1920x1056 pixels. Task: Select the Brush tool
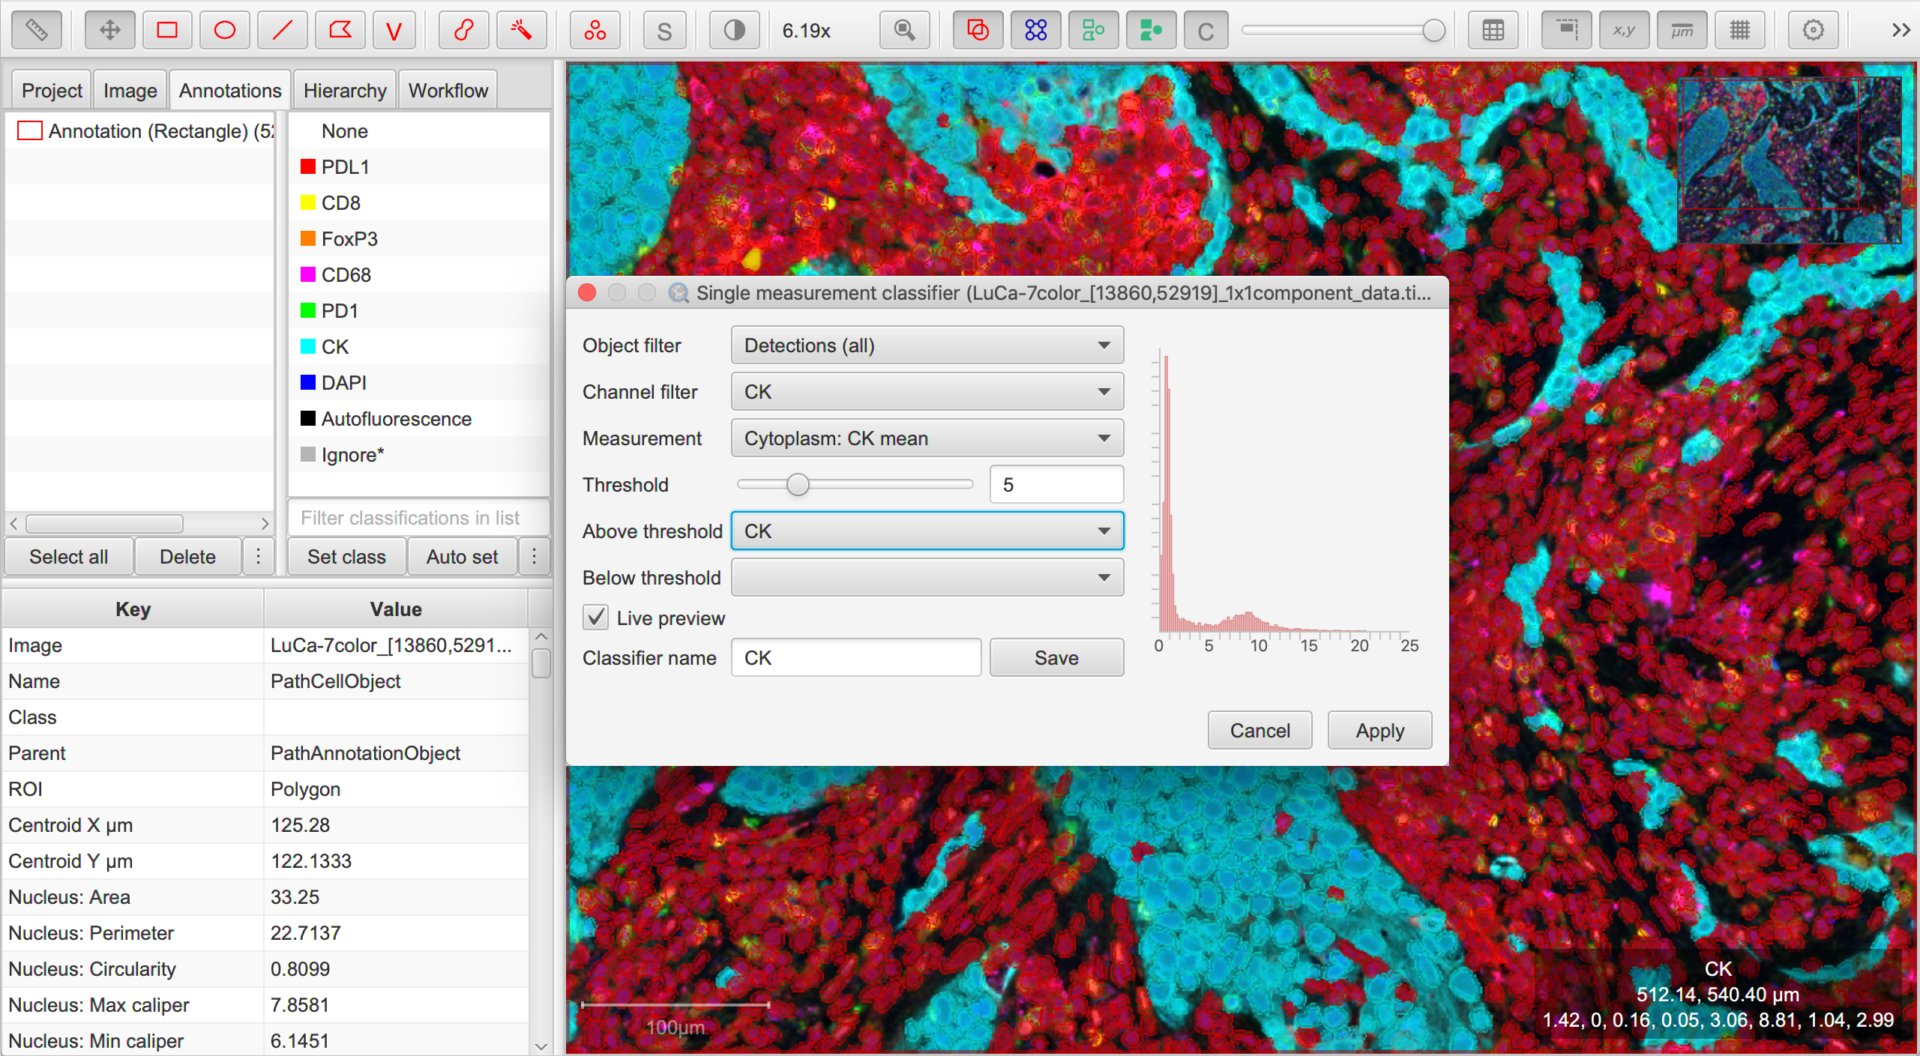463,30
